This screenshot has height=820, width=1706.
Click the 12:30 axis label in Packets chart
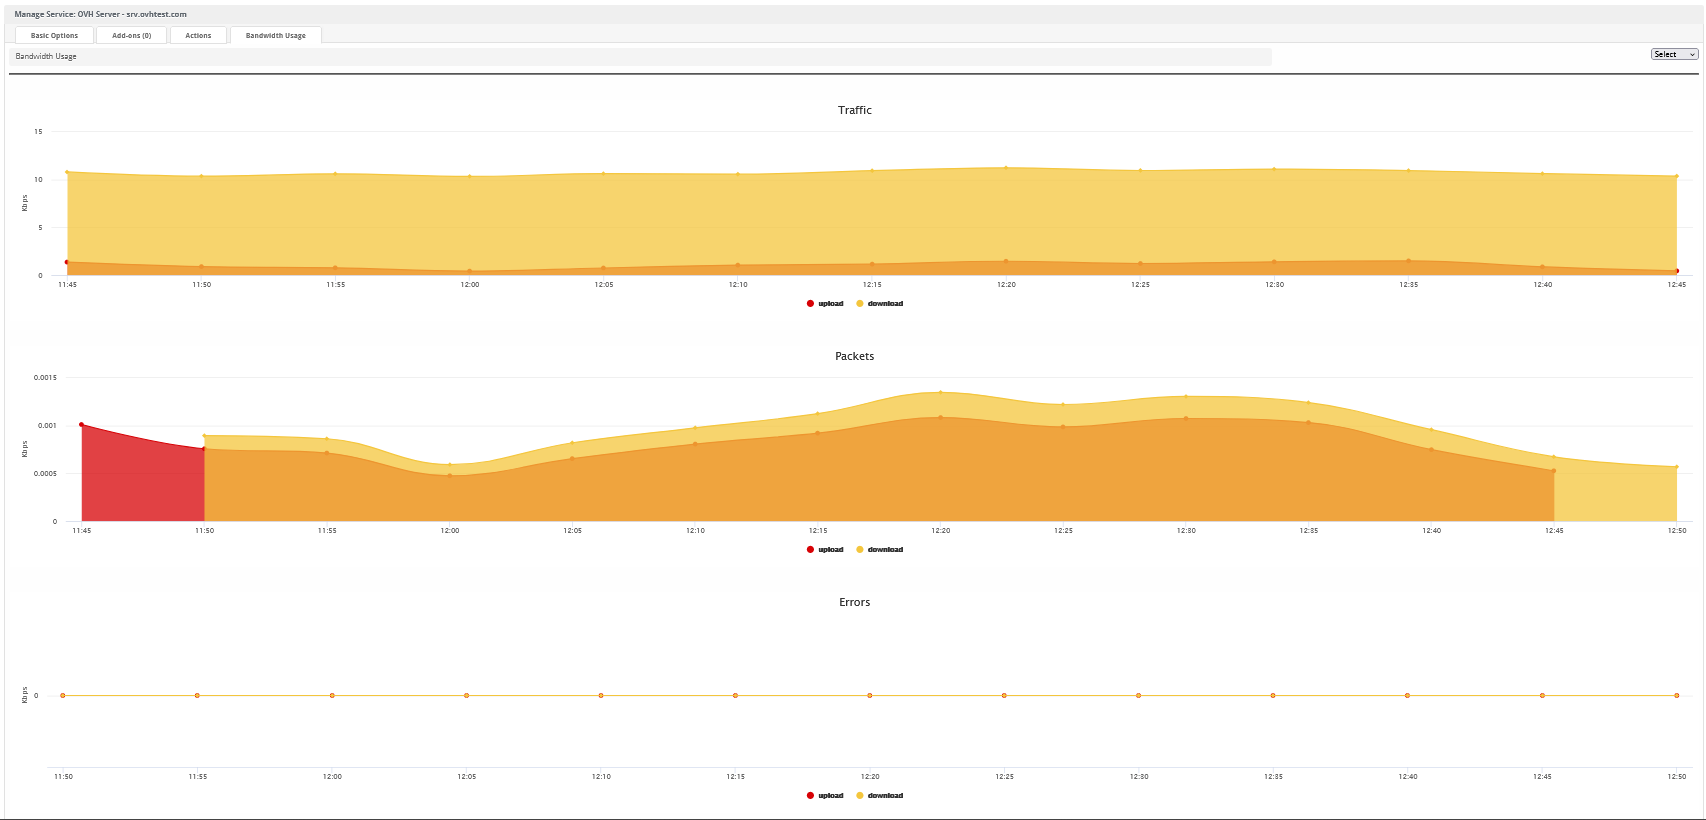[1186, 531]
